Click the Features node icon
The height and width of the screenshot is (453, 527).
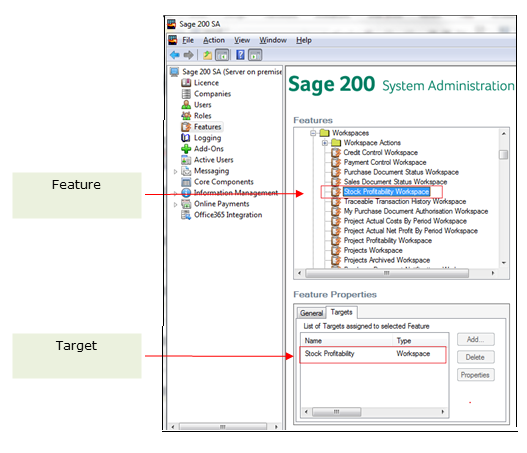186,127
